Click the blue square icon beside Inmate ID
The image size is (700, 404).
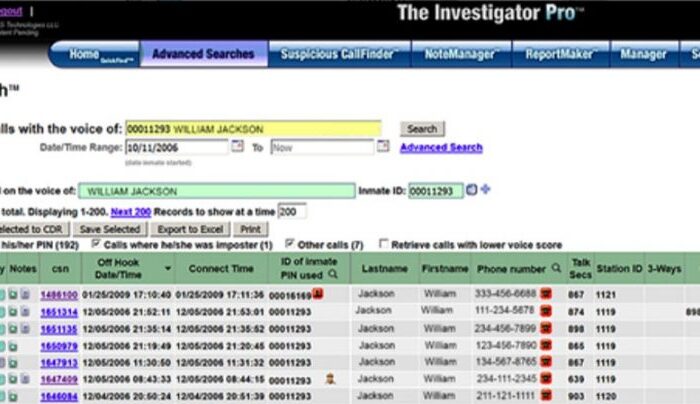tap(471, 190)
